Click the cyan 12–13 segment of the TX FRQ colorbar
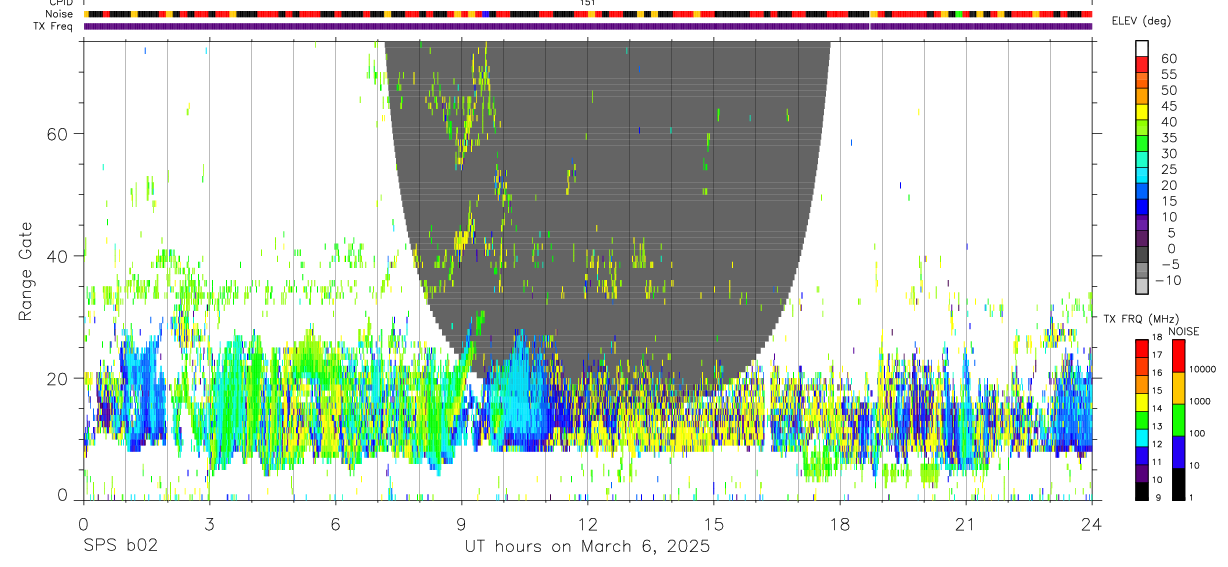The image size is (1228, 567). (1142, 437)
